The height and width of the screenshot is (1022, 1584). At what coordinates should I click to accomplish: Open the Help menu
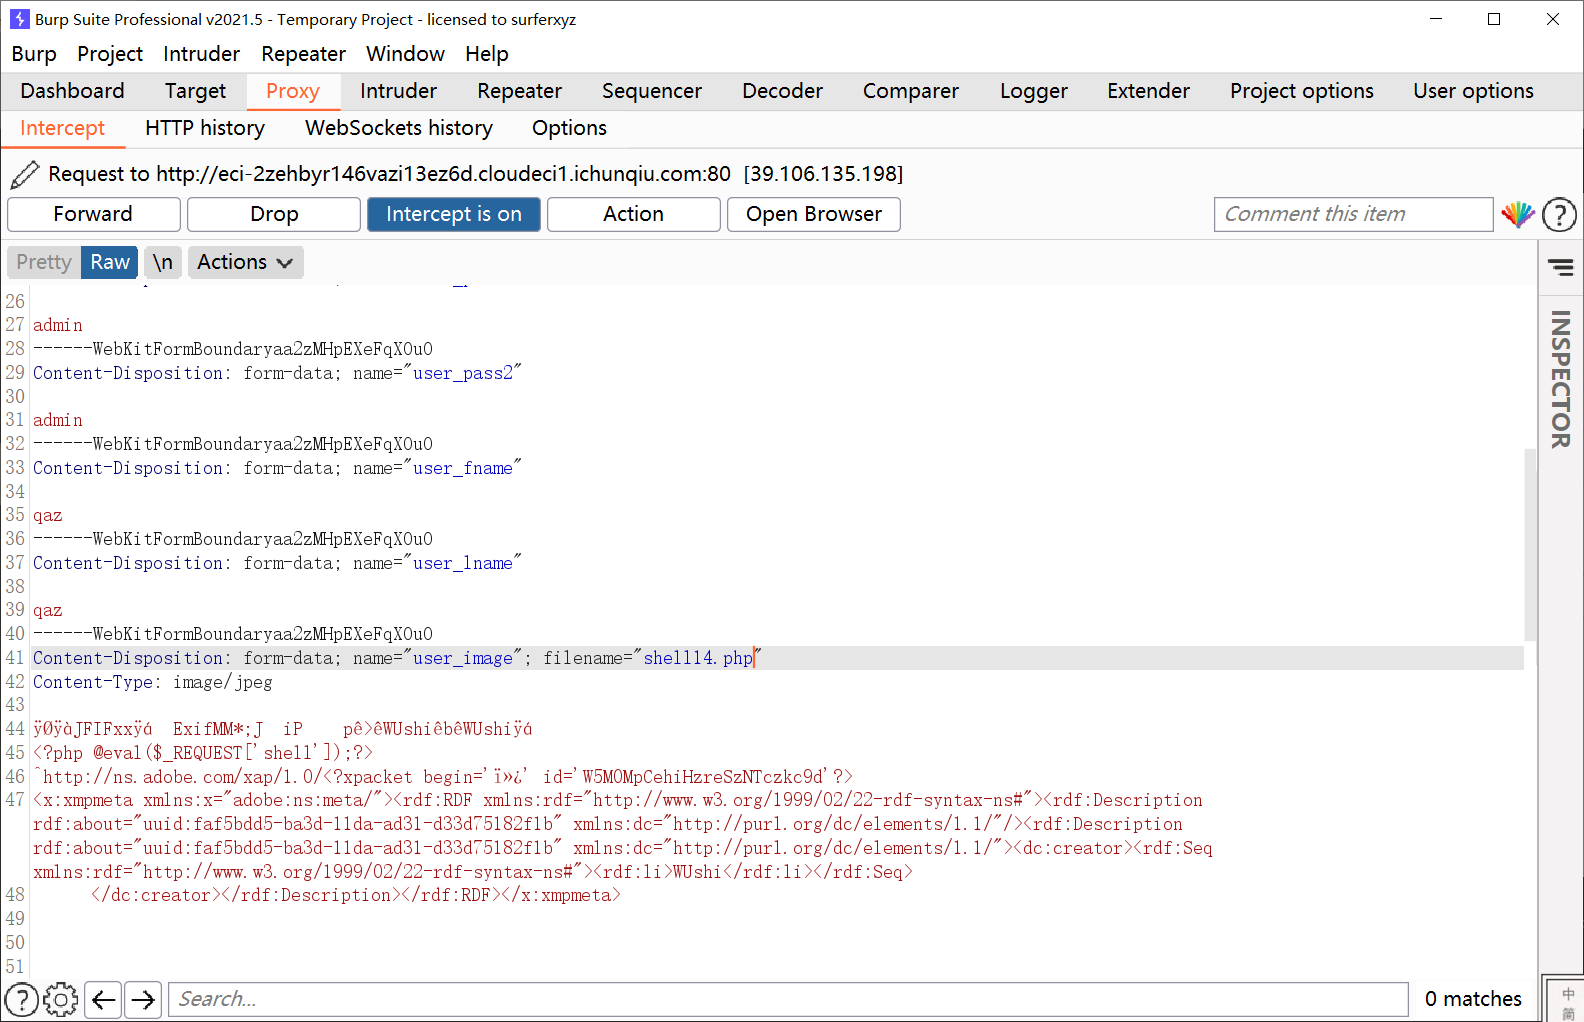(x=487, y=54)
